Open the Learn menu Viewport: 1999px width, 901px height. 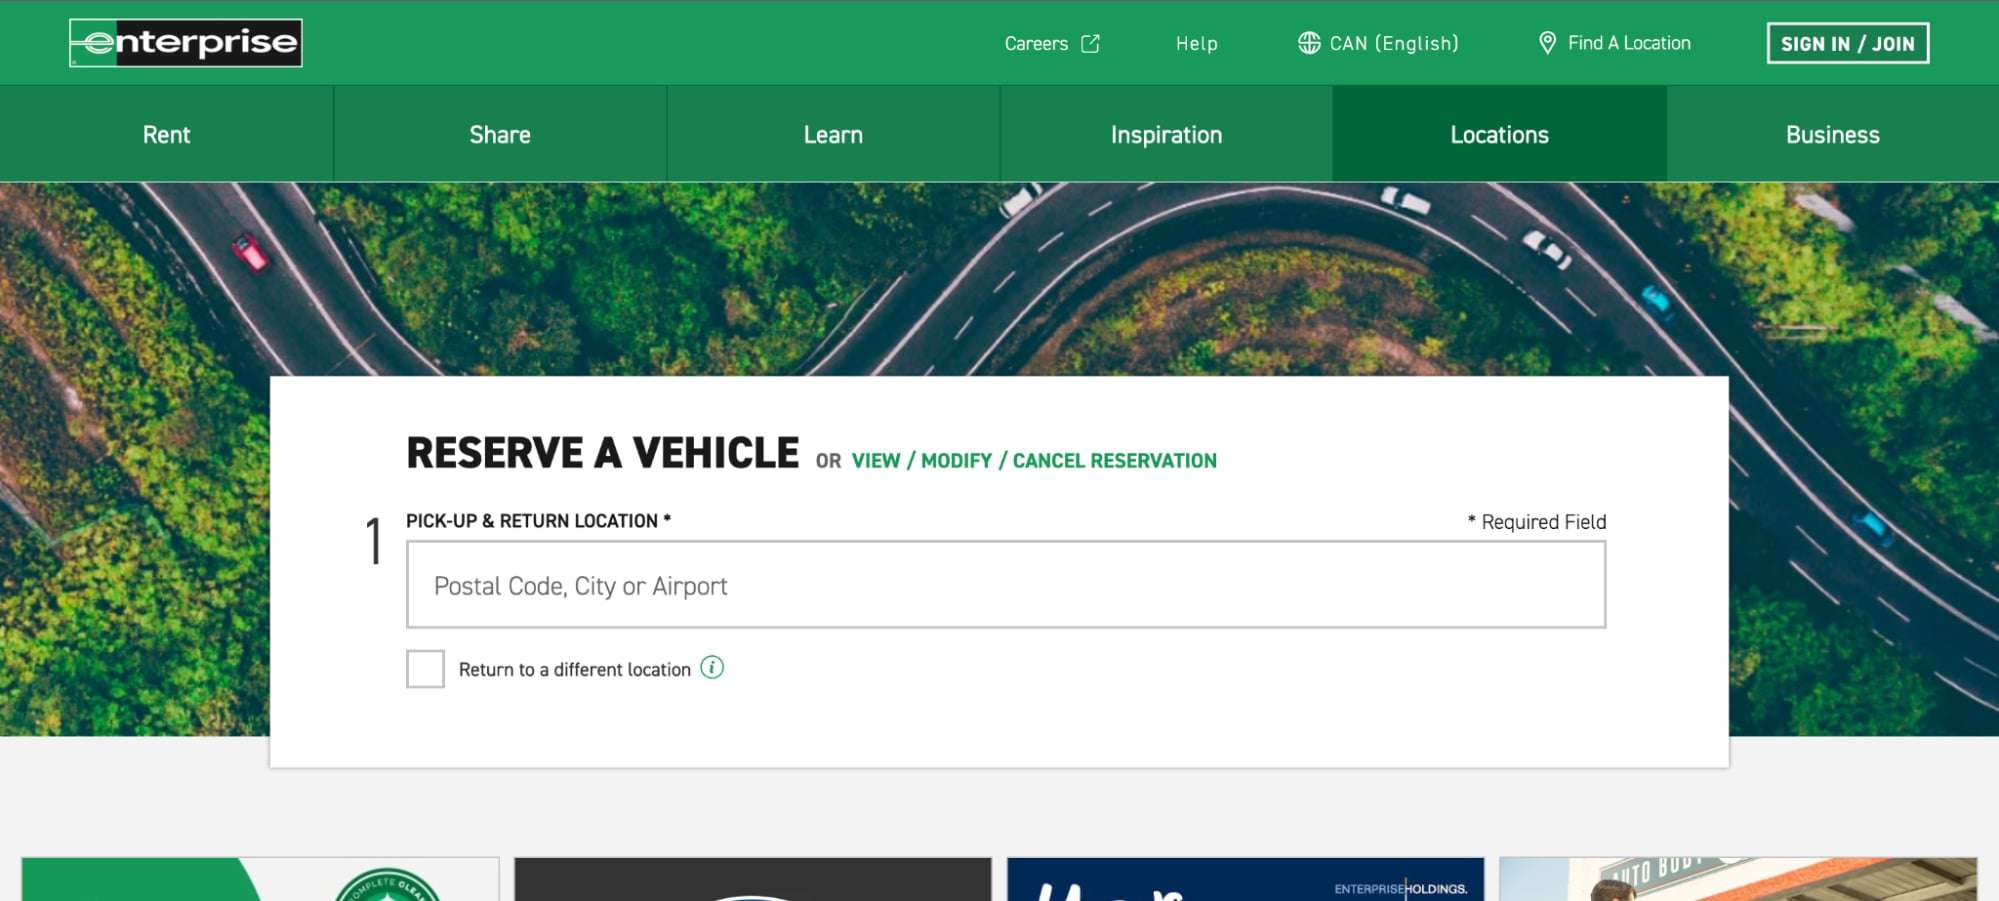833,134
